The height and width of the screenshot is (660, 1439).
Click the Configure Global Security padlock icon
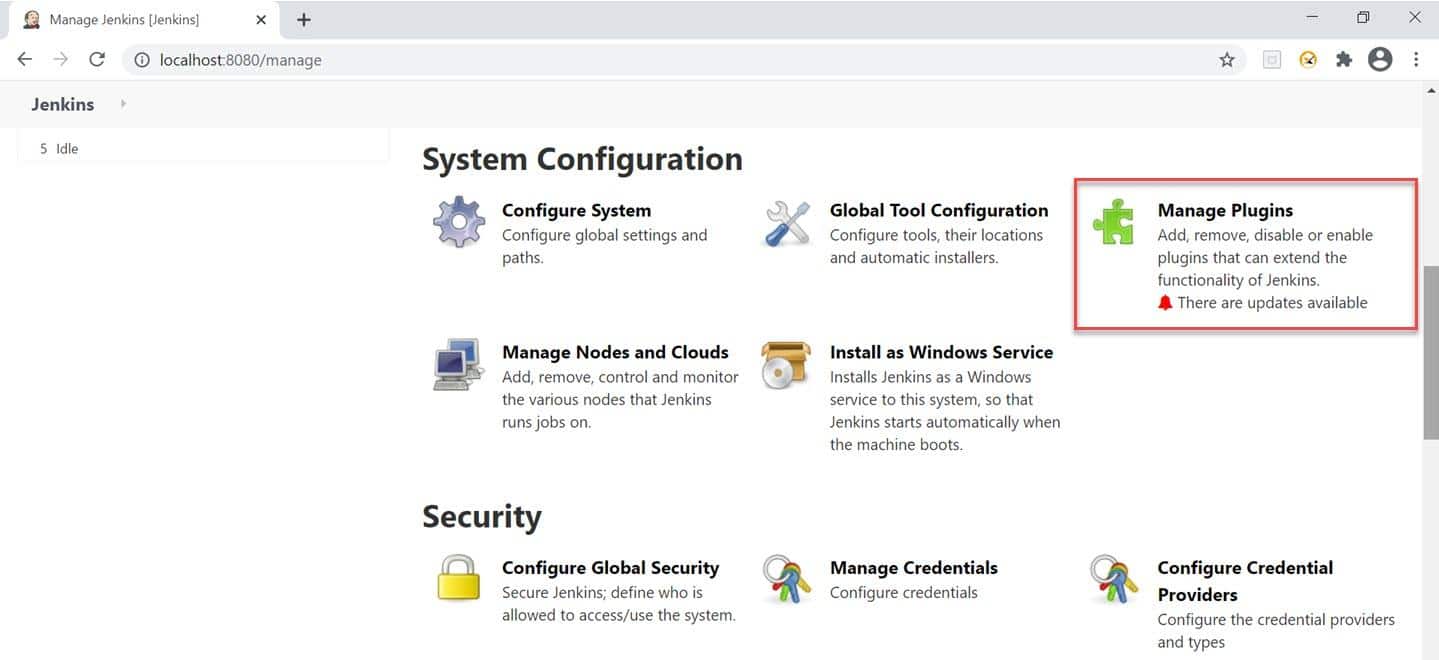pos(459,579)
